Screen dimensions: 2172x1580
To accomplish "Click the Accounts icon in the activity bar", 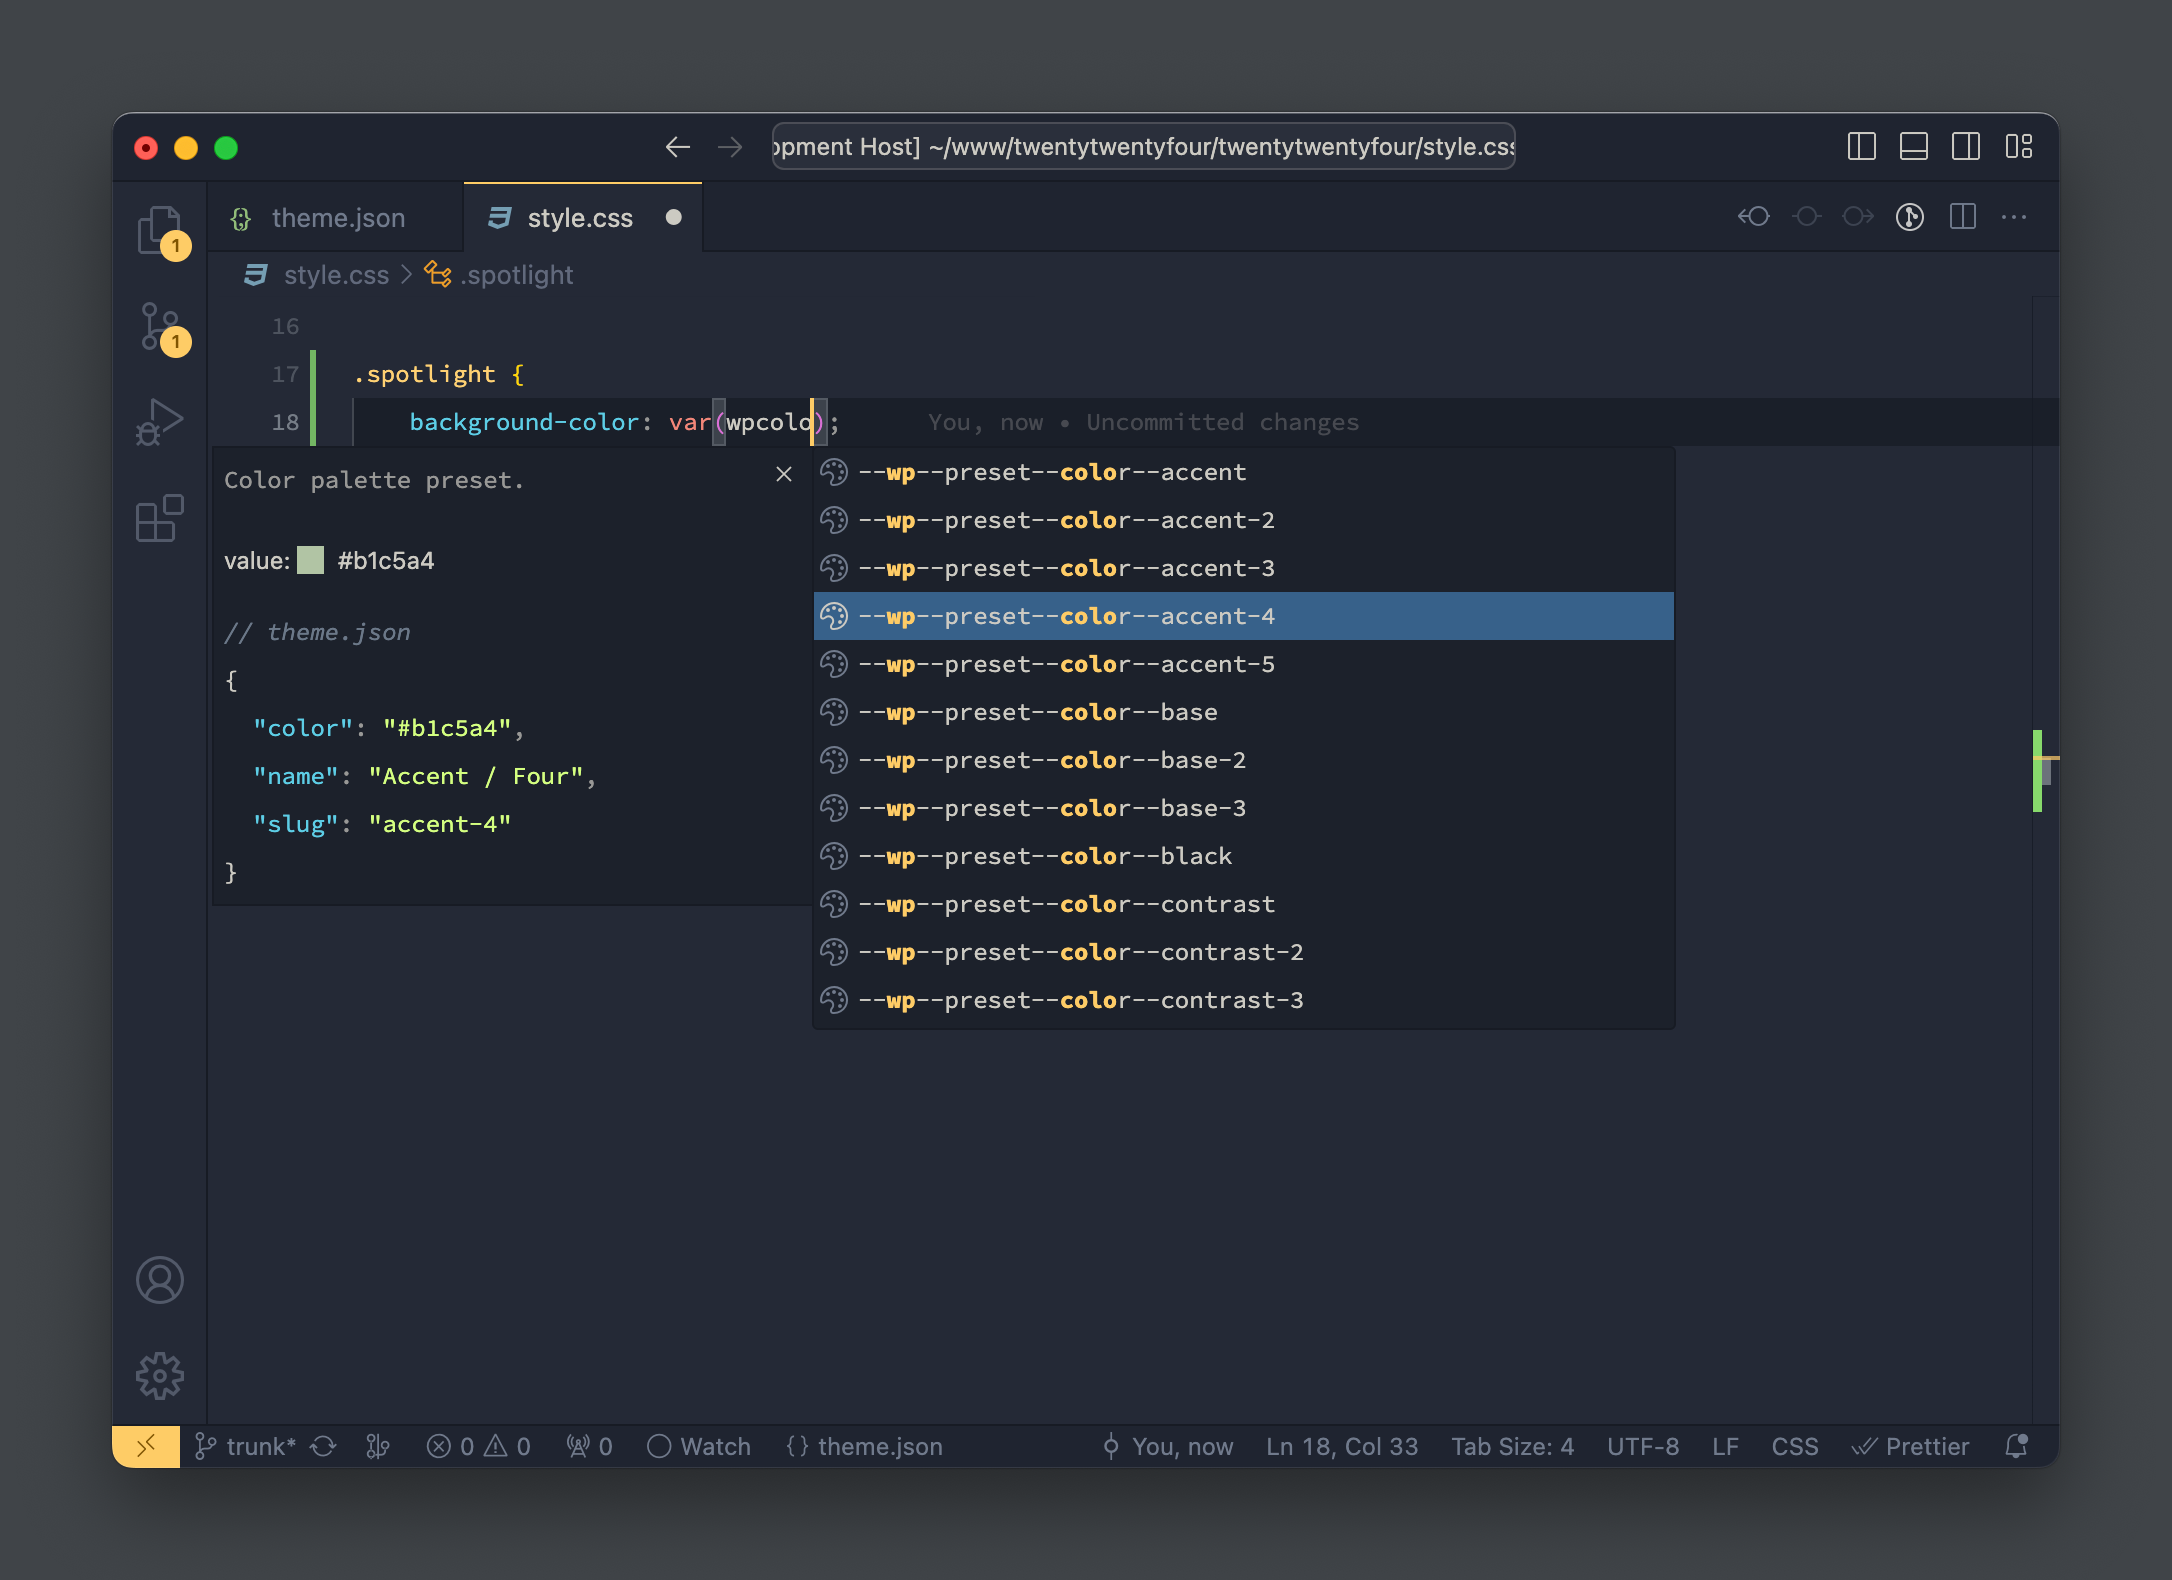I will pyautogui.click(x=159, y=1280).
